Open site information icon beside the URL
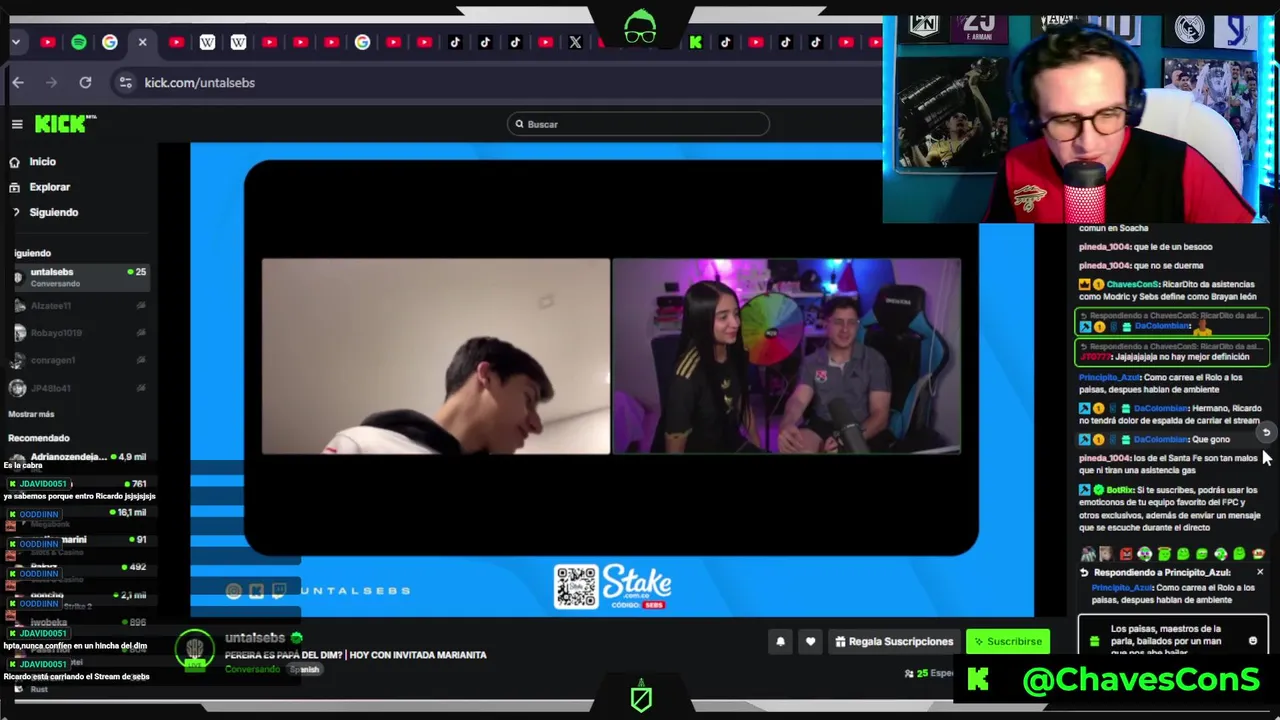Viewport: 1280px width, 720px height. pyautogui.click(x=125, y=83)
